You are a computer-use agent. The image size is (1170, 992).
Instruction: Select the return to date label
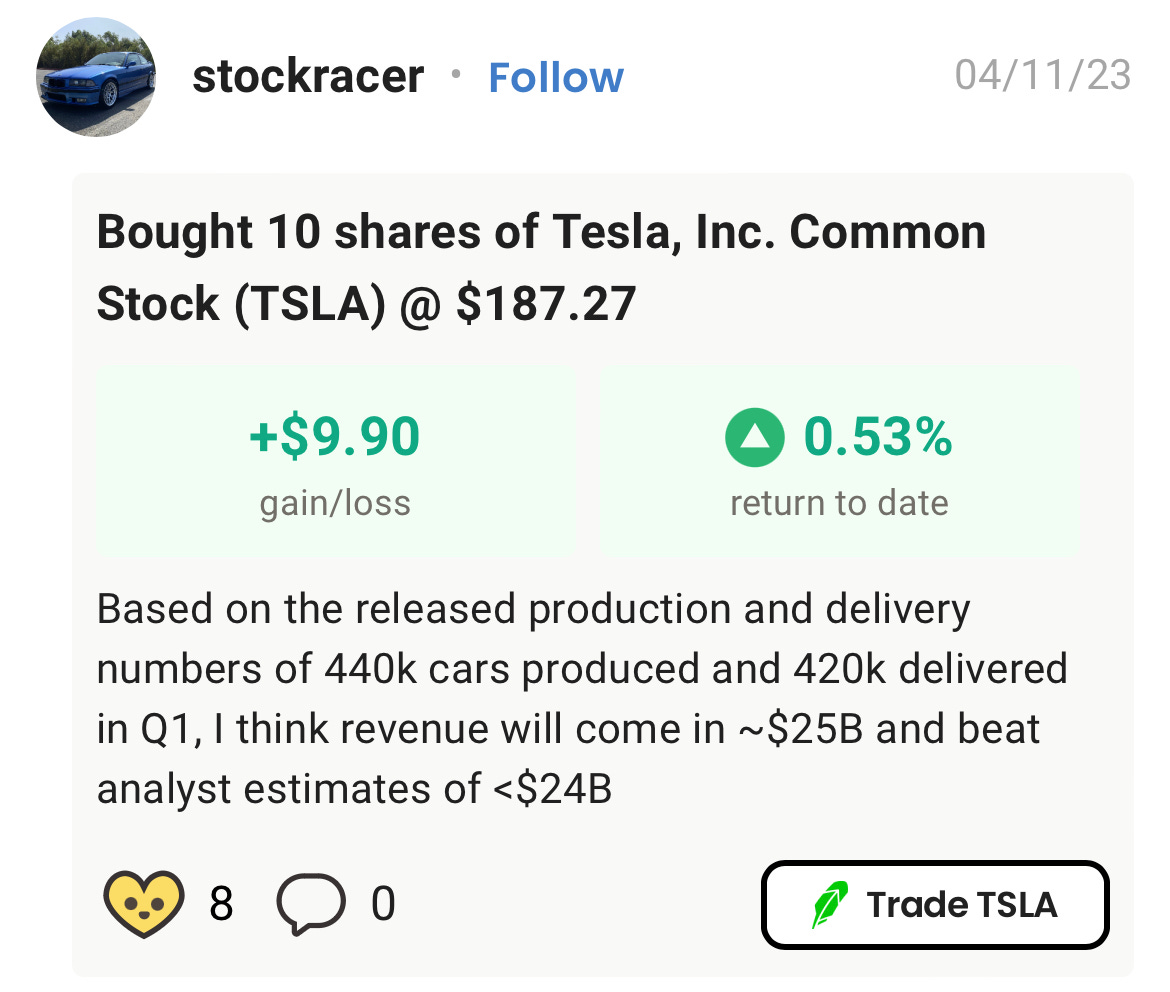pyautogui.click(x=839, y=503)
